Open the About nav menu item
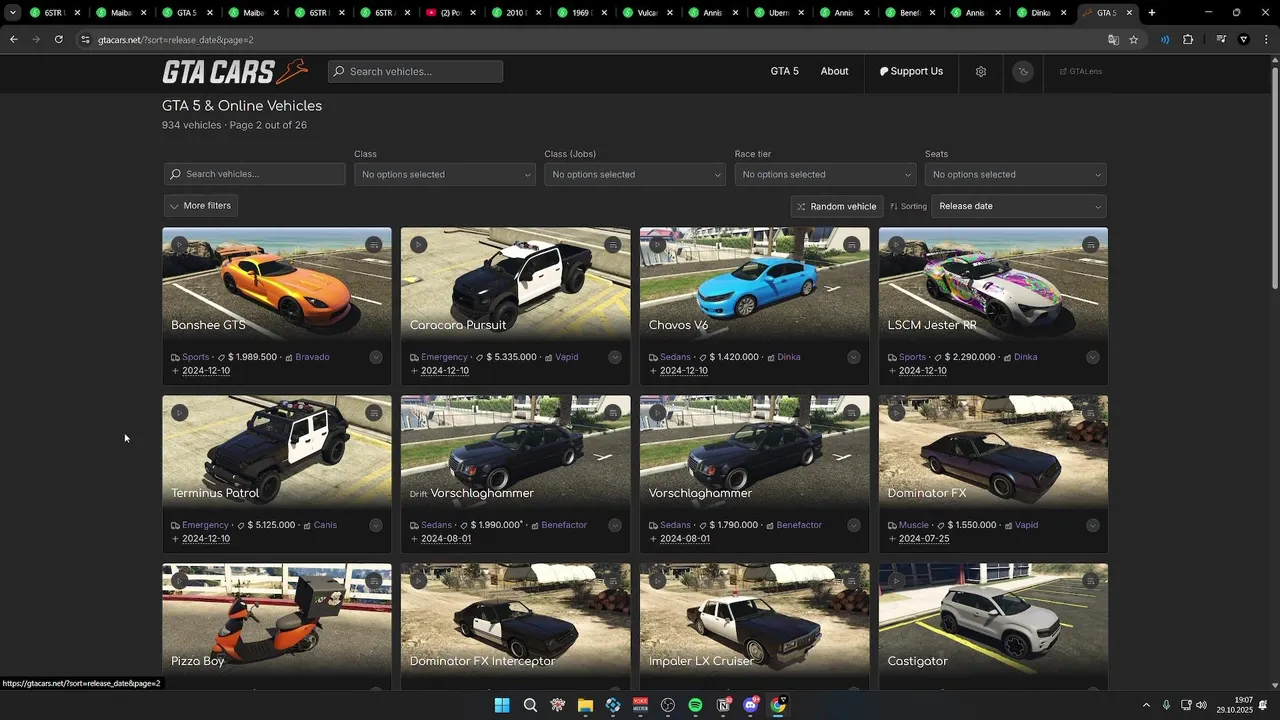This screenshot has height=720, width=1280. pos(834,72)
